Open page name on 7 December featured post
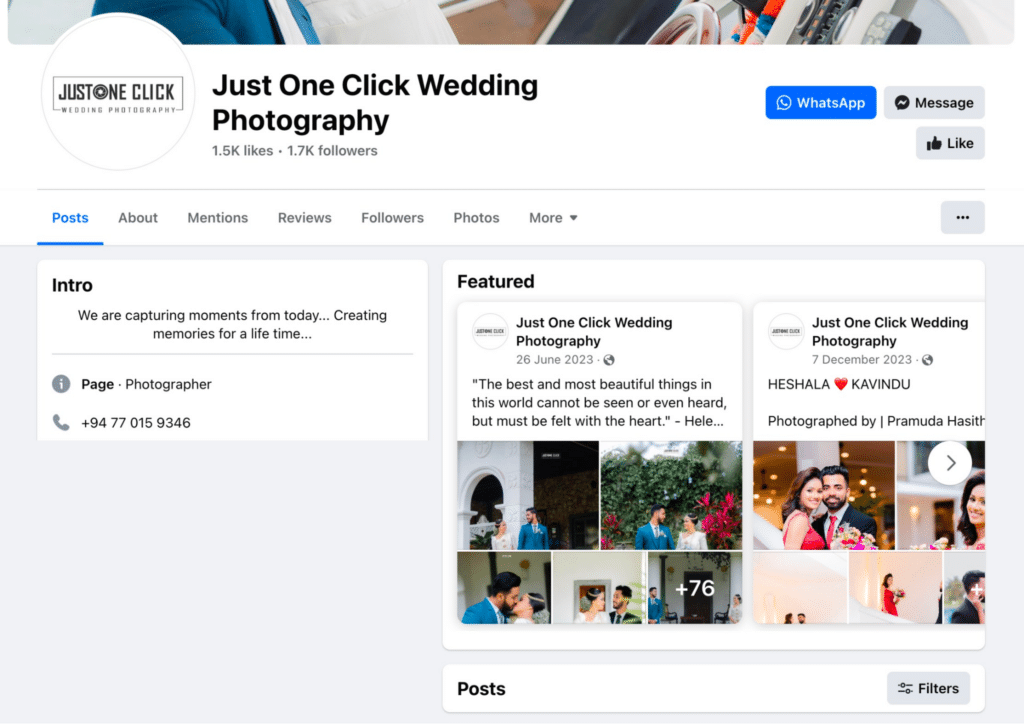The height and width of the screenshot is (724, 1024). 889,332
